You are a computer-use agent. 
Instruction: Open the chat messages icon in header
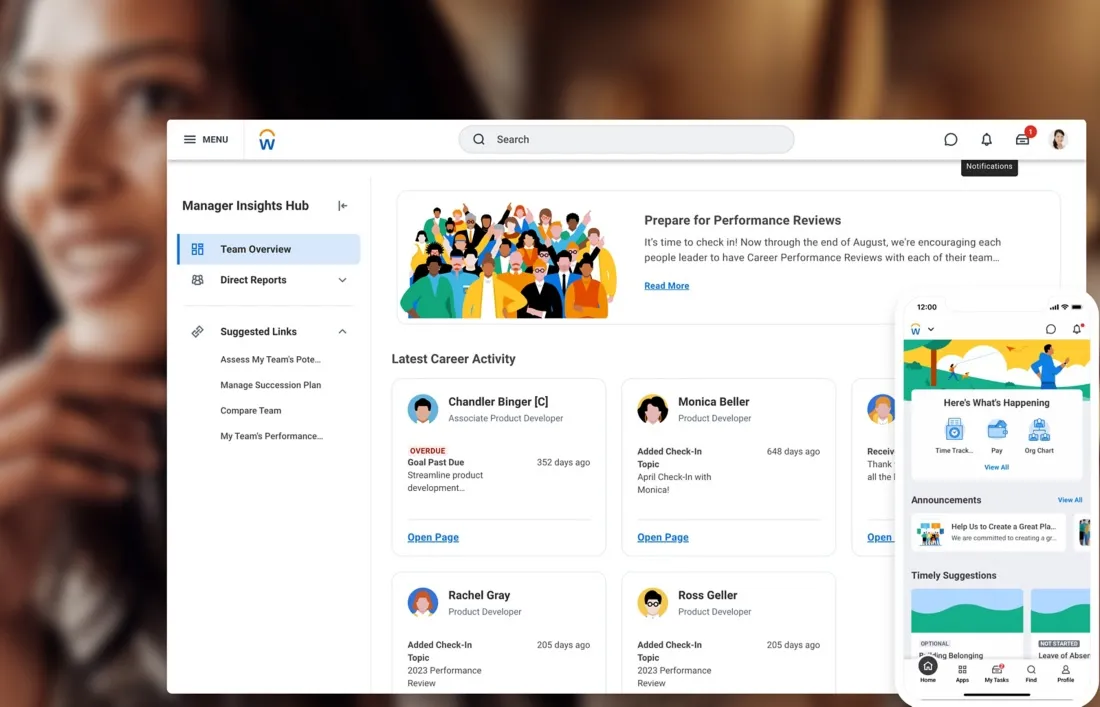coord(950,140)
